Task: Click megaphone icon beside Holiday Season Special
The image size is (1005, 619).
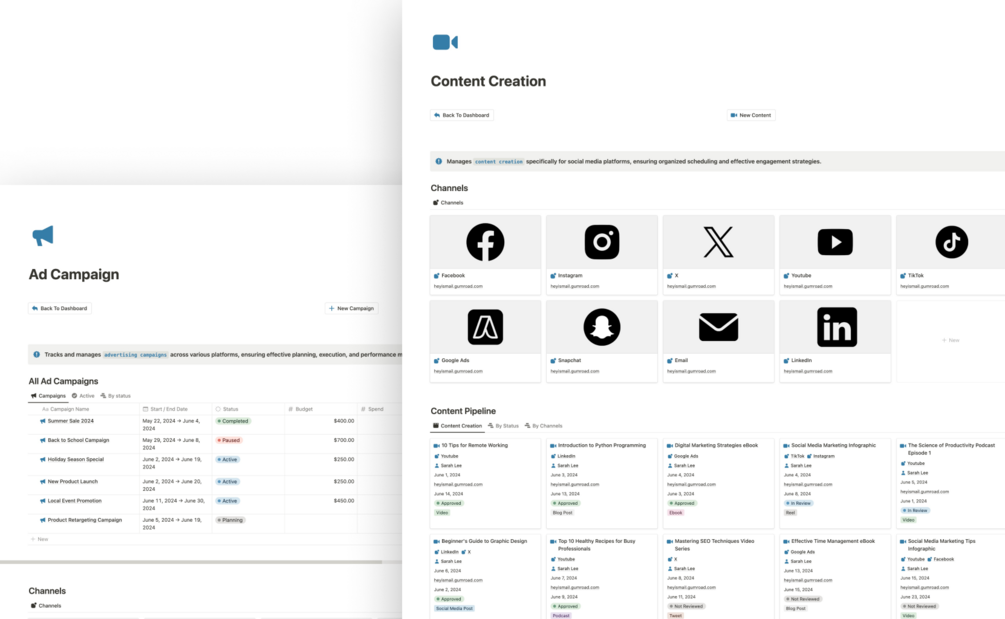Action: pos(42,459)
